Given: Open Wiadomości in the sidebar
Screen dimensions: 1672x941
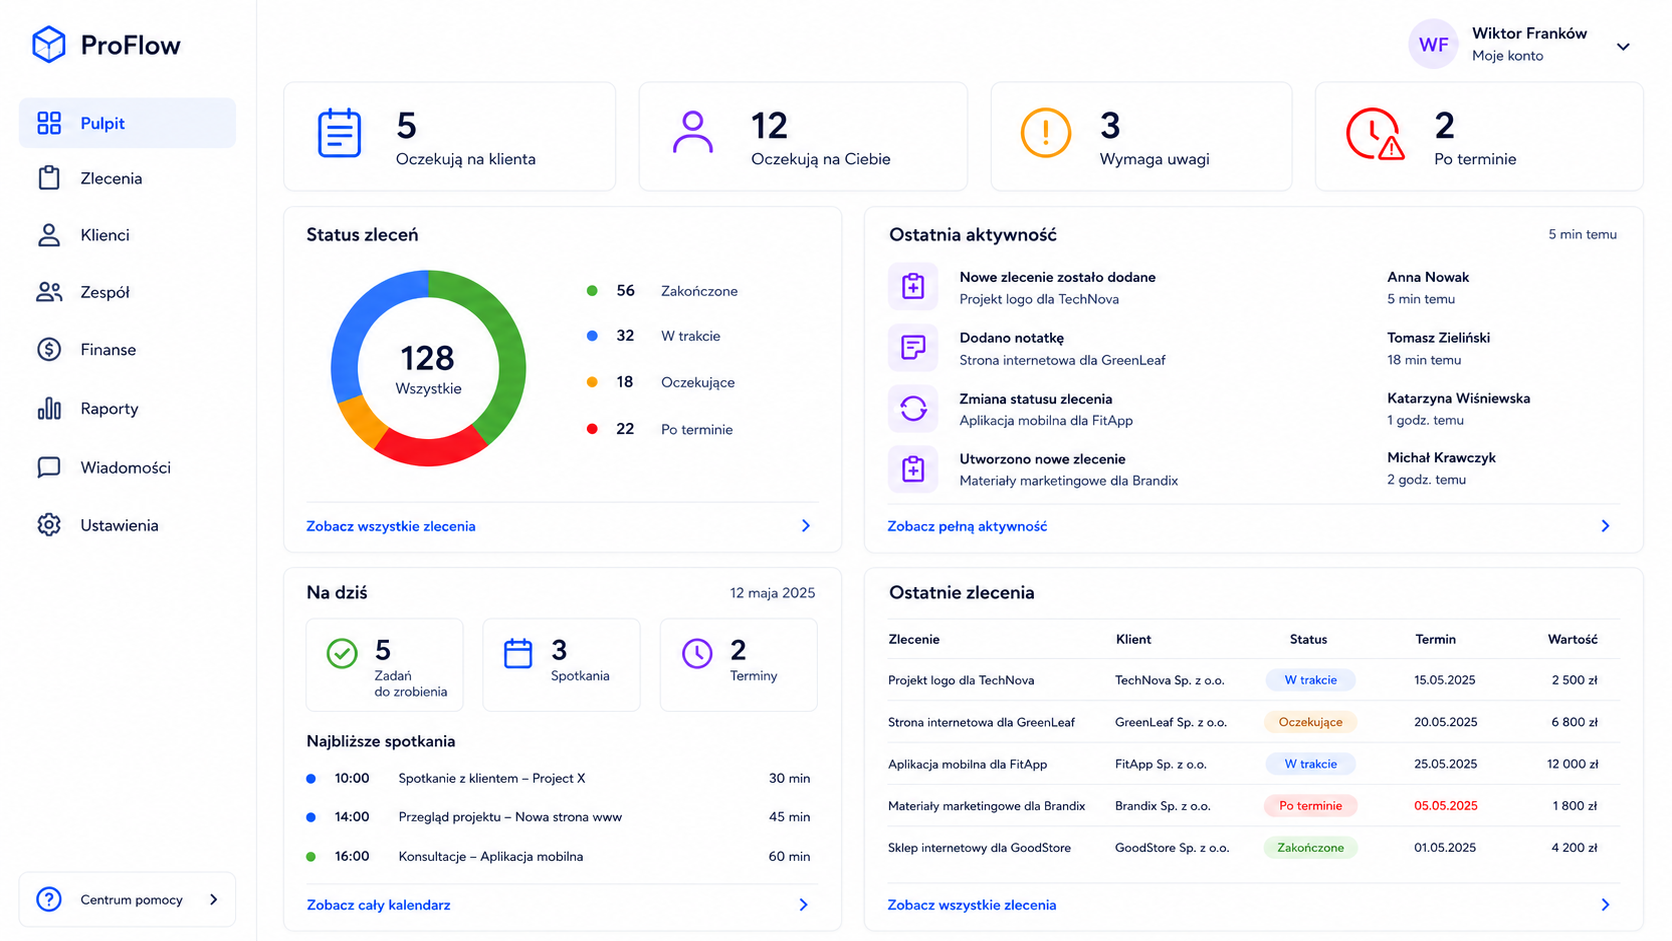Looking at the screenshot, I should 127,467.
